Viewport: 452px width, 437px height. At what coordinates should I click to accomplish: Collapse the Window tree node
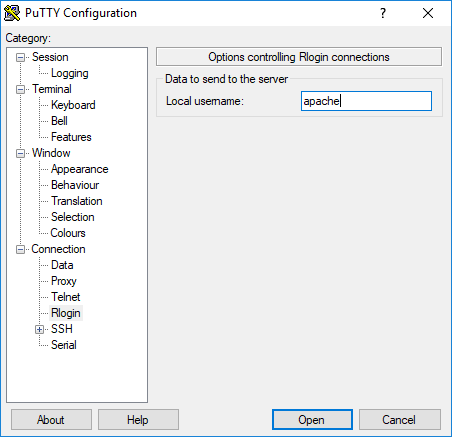click(20, 154)
